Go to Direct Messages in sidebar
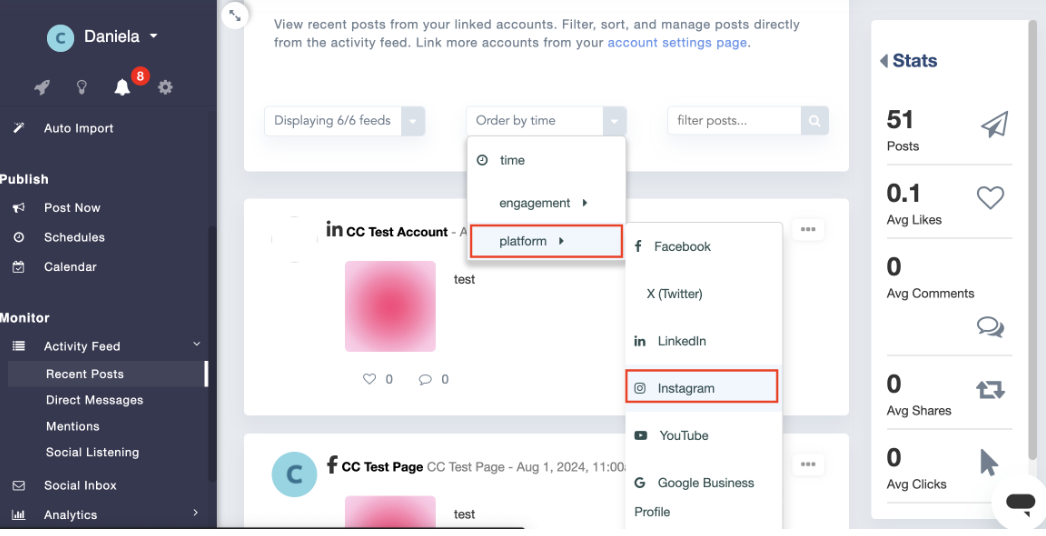Screen dimensions: 1046x536 94,400
